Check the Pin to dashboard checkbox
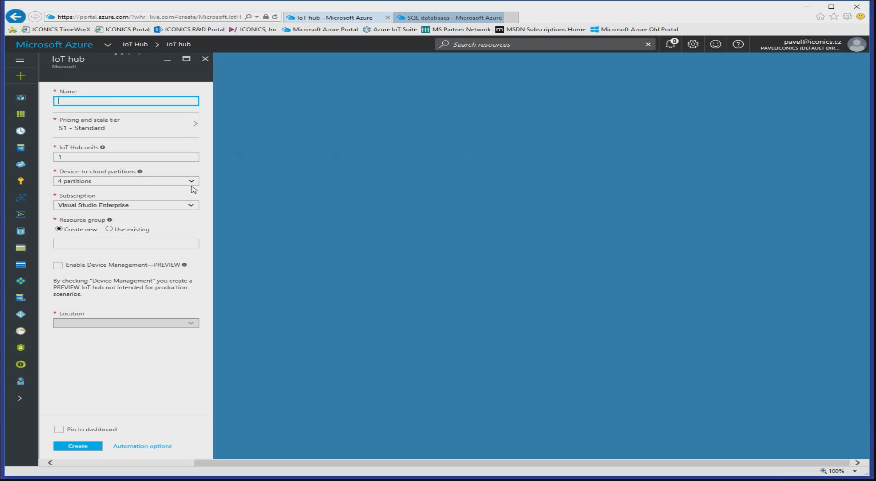The image size is (876, 481). pos(58,429)
